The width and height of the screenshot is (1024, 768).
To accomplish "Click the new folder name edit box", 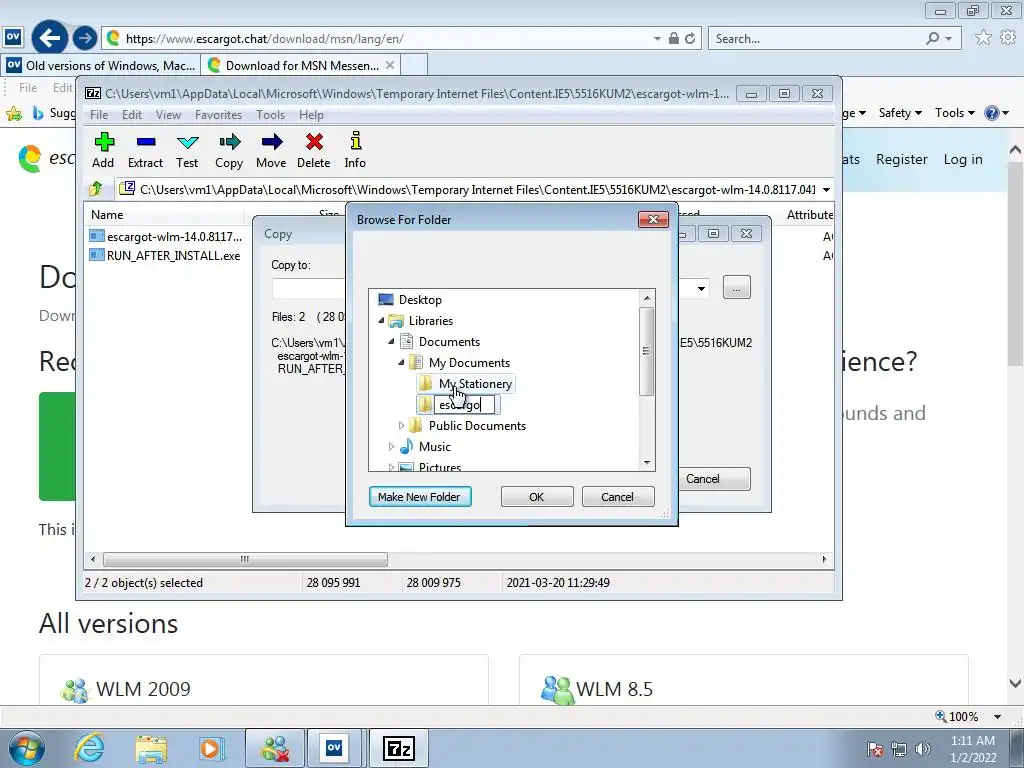I will [x=465, y=405].
